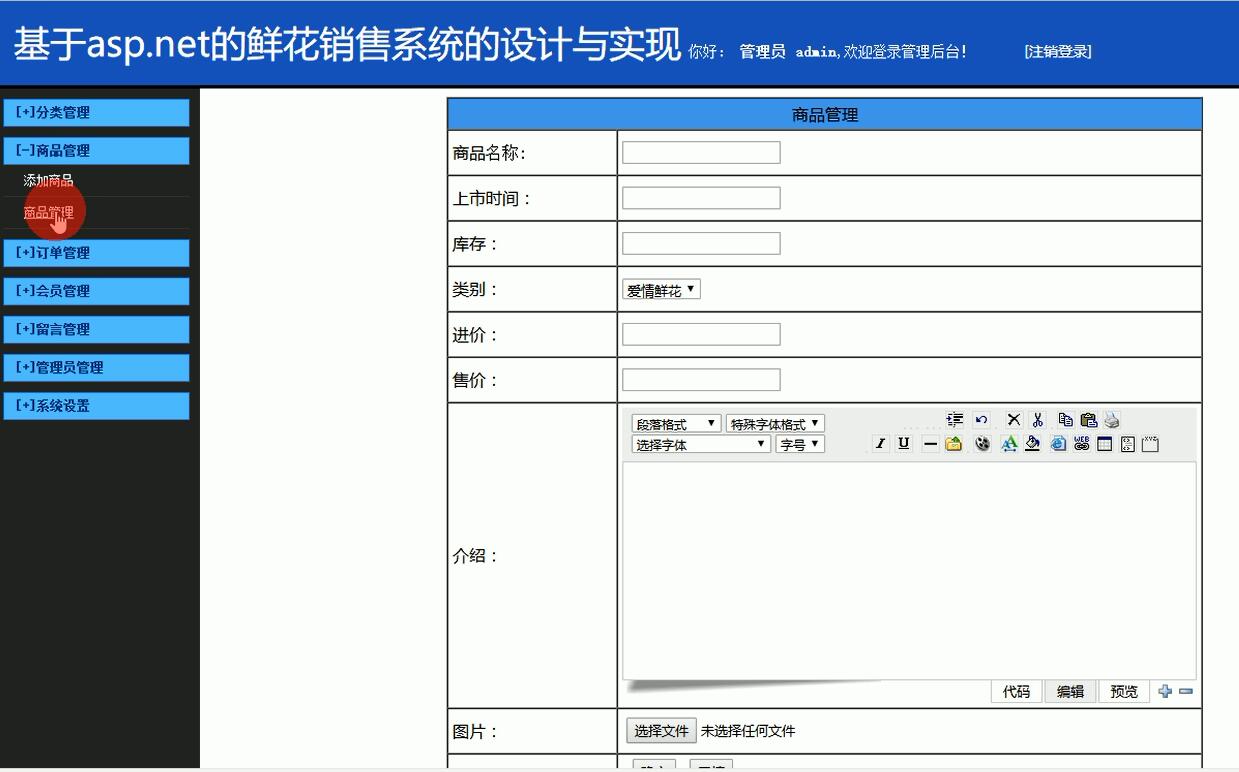Click inside the 介绍 rich text area
Image resolution: width=1239 pixels, height=772 pixels.
[909, 570]
